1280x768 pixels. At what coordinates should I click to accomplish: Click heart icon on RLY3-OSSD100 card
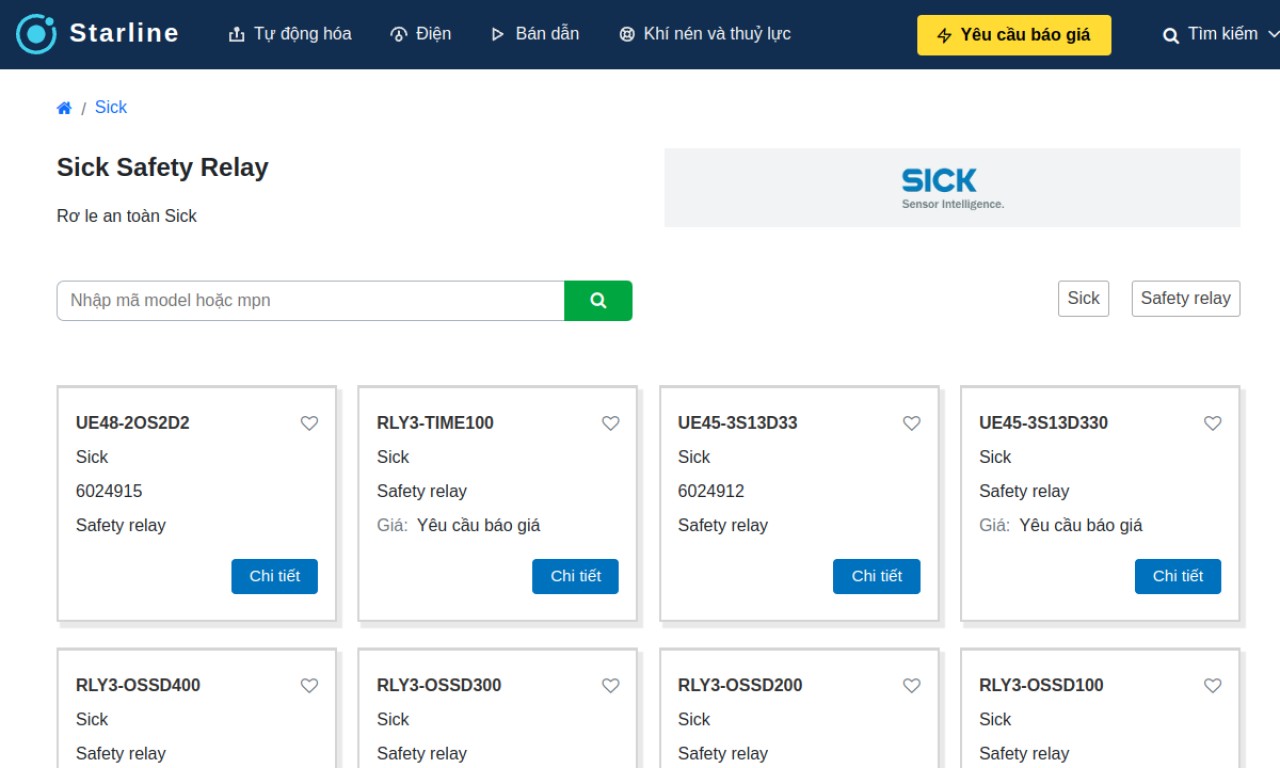[1212, 685]
